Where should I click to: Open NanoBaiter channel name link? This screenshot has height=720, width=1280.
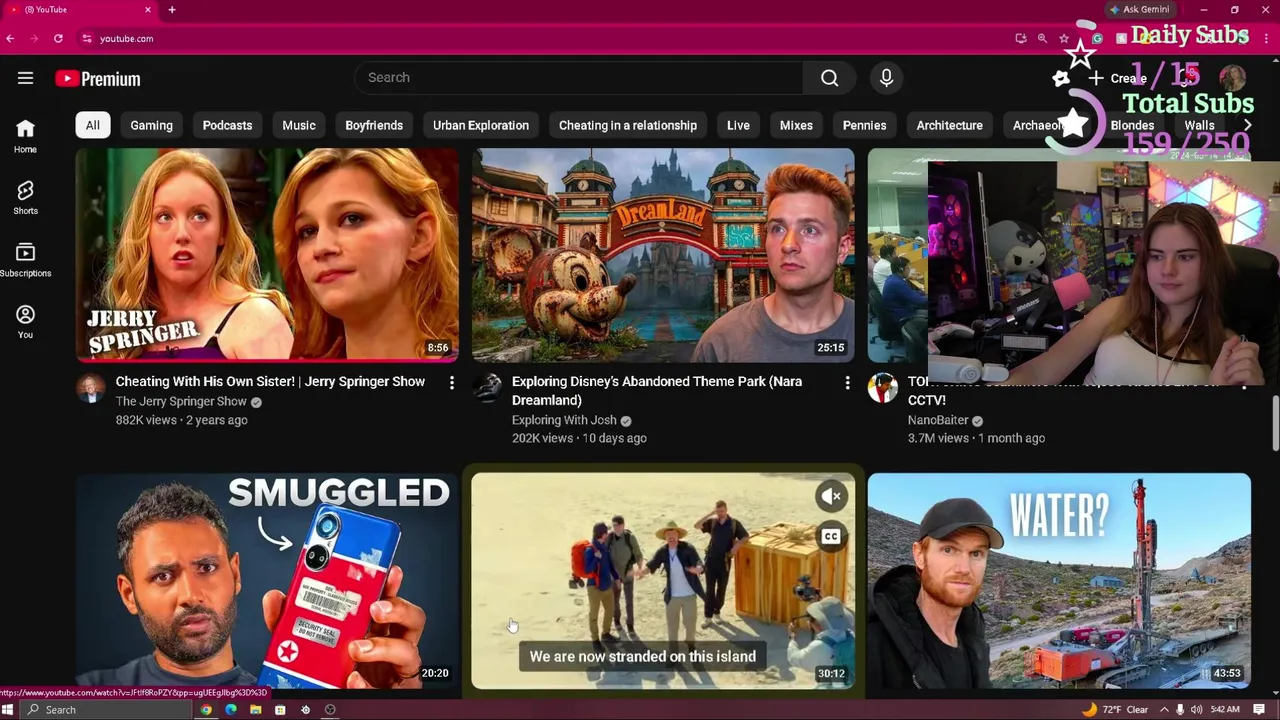[938, 420]
